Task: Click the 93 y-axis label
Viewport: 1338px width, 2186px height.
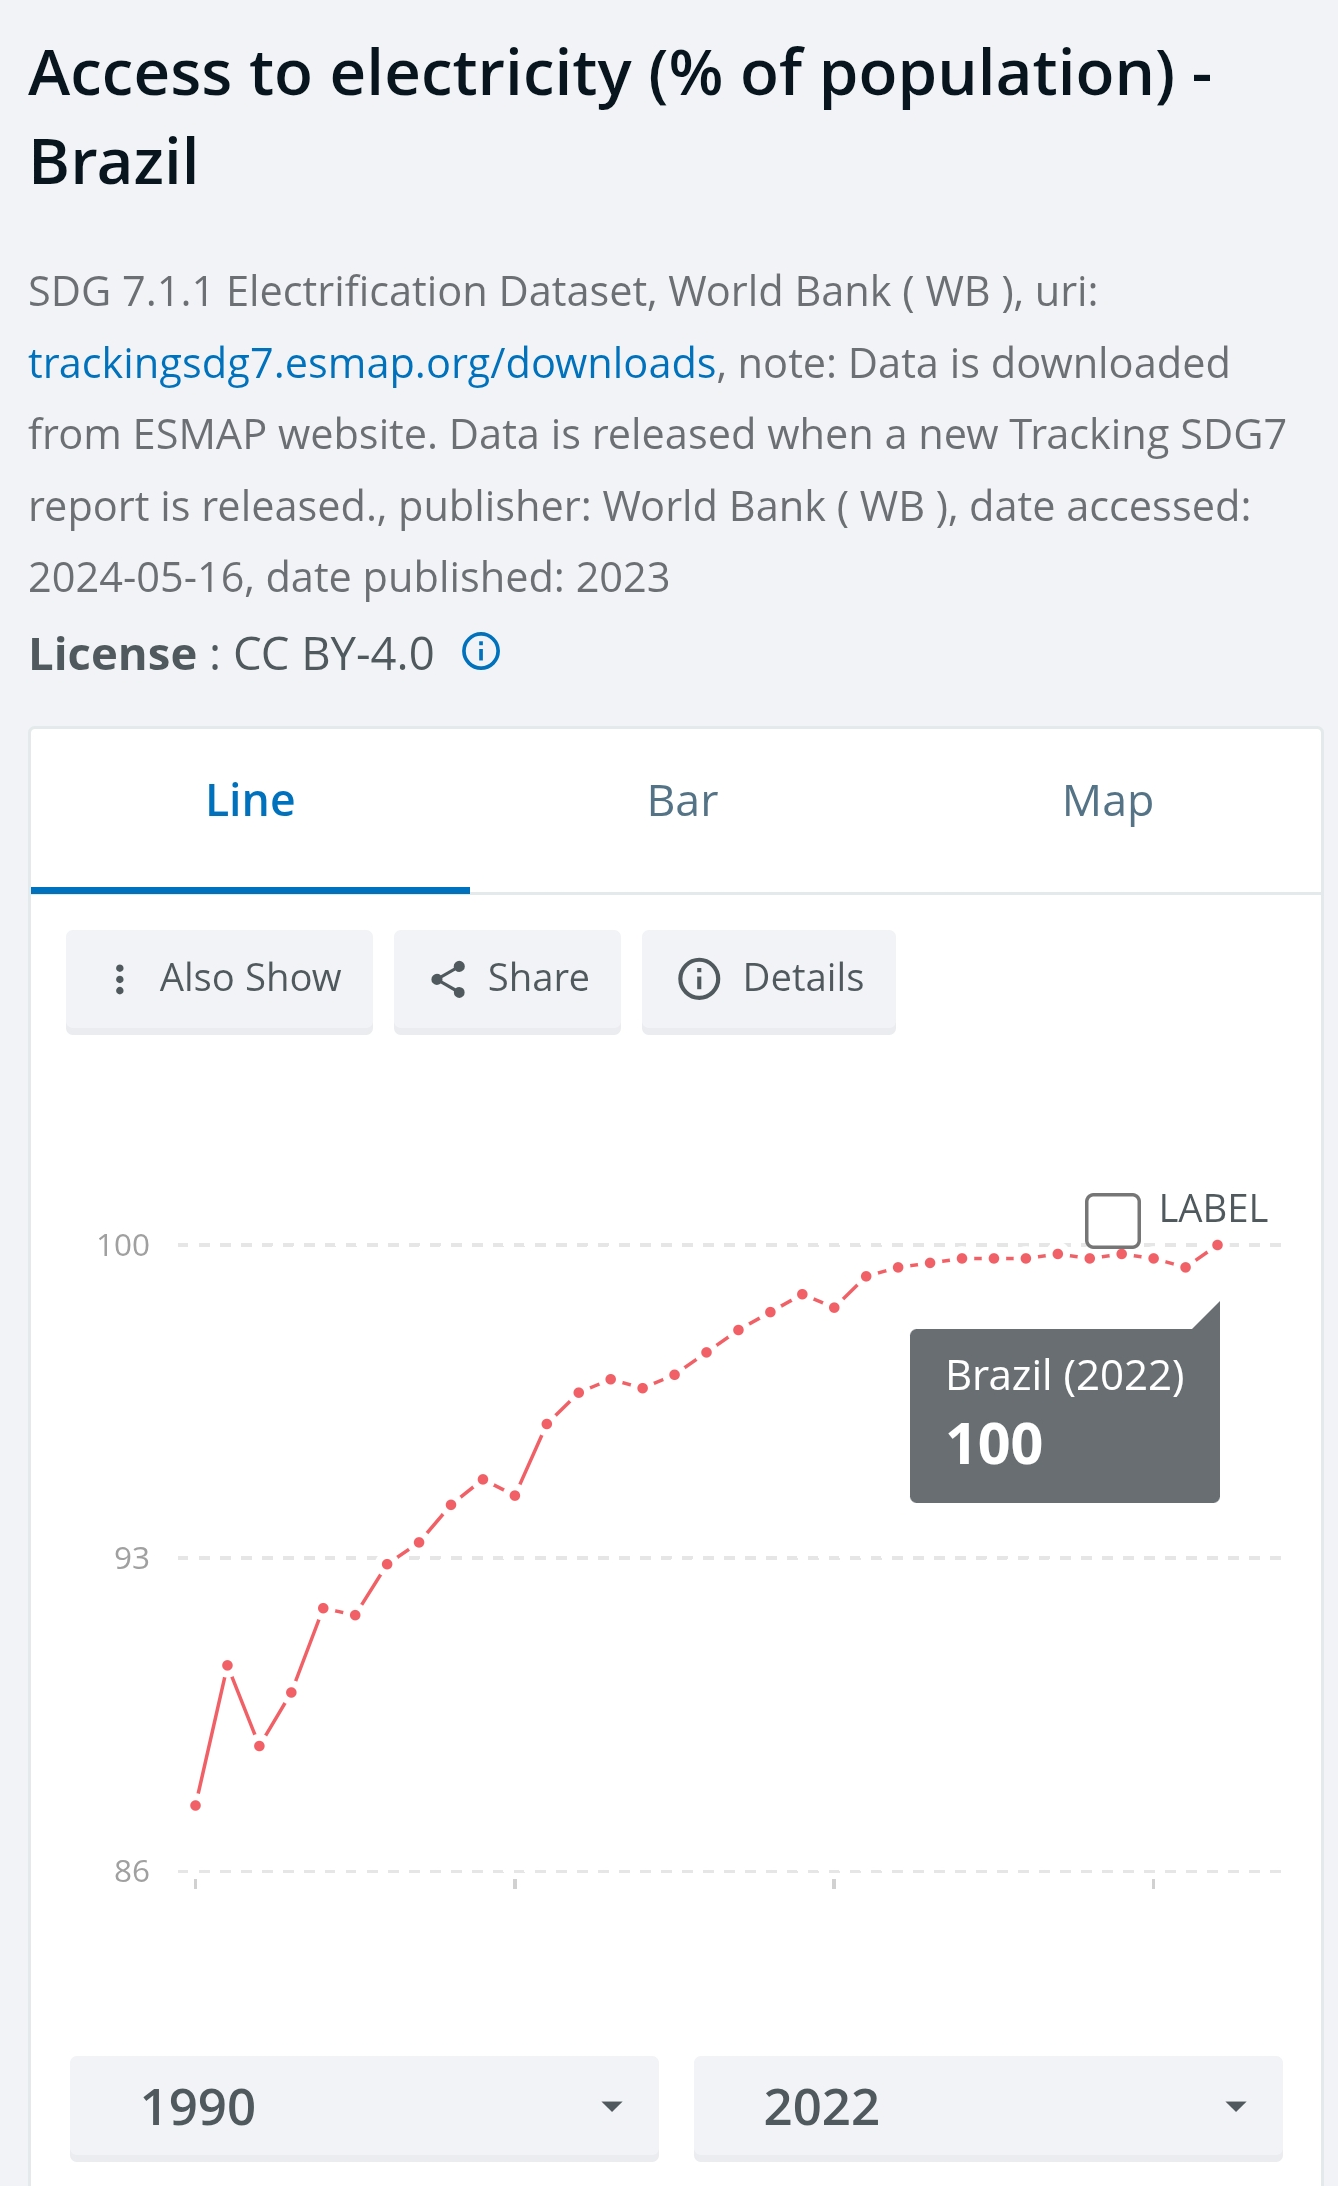Action: tap(132, 1558)
